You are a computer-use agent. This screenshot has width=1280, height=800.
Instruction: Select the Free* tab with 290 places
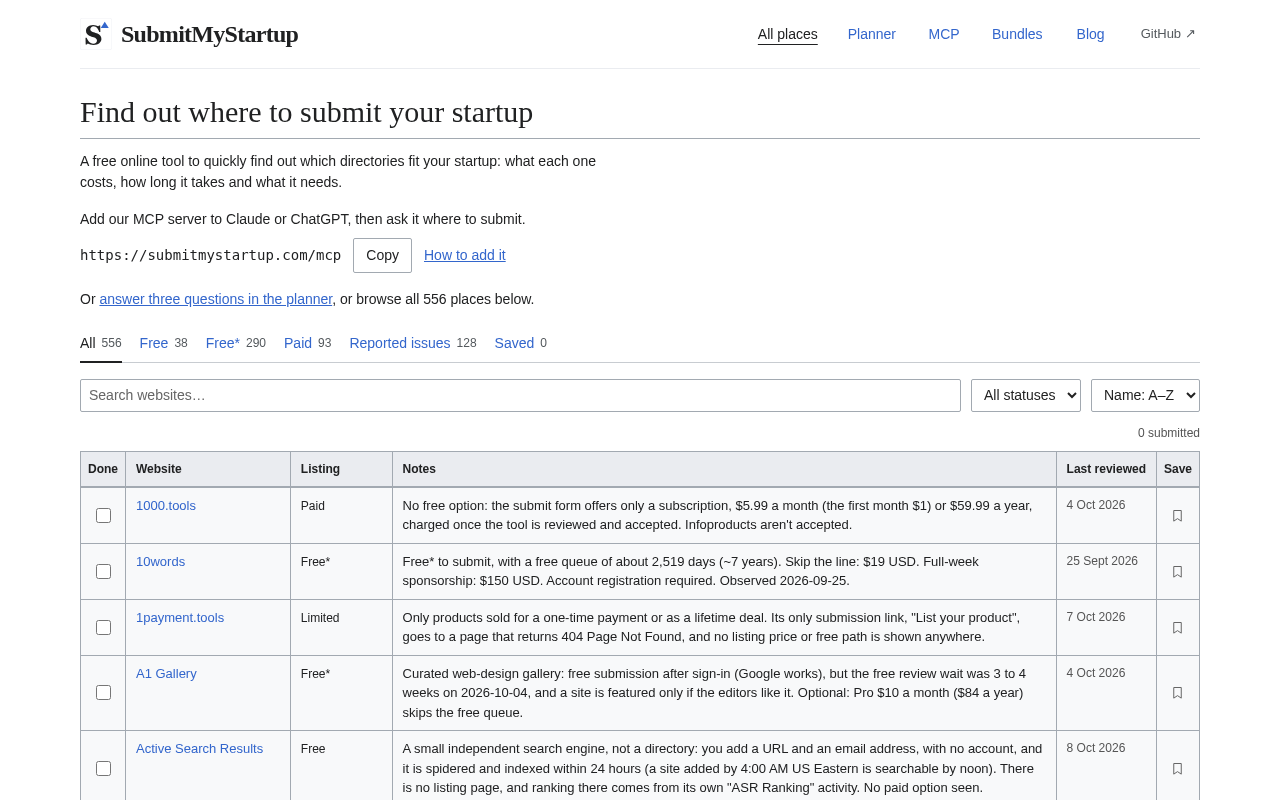point(236,343)
